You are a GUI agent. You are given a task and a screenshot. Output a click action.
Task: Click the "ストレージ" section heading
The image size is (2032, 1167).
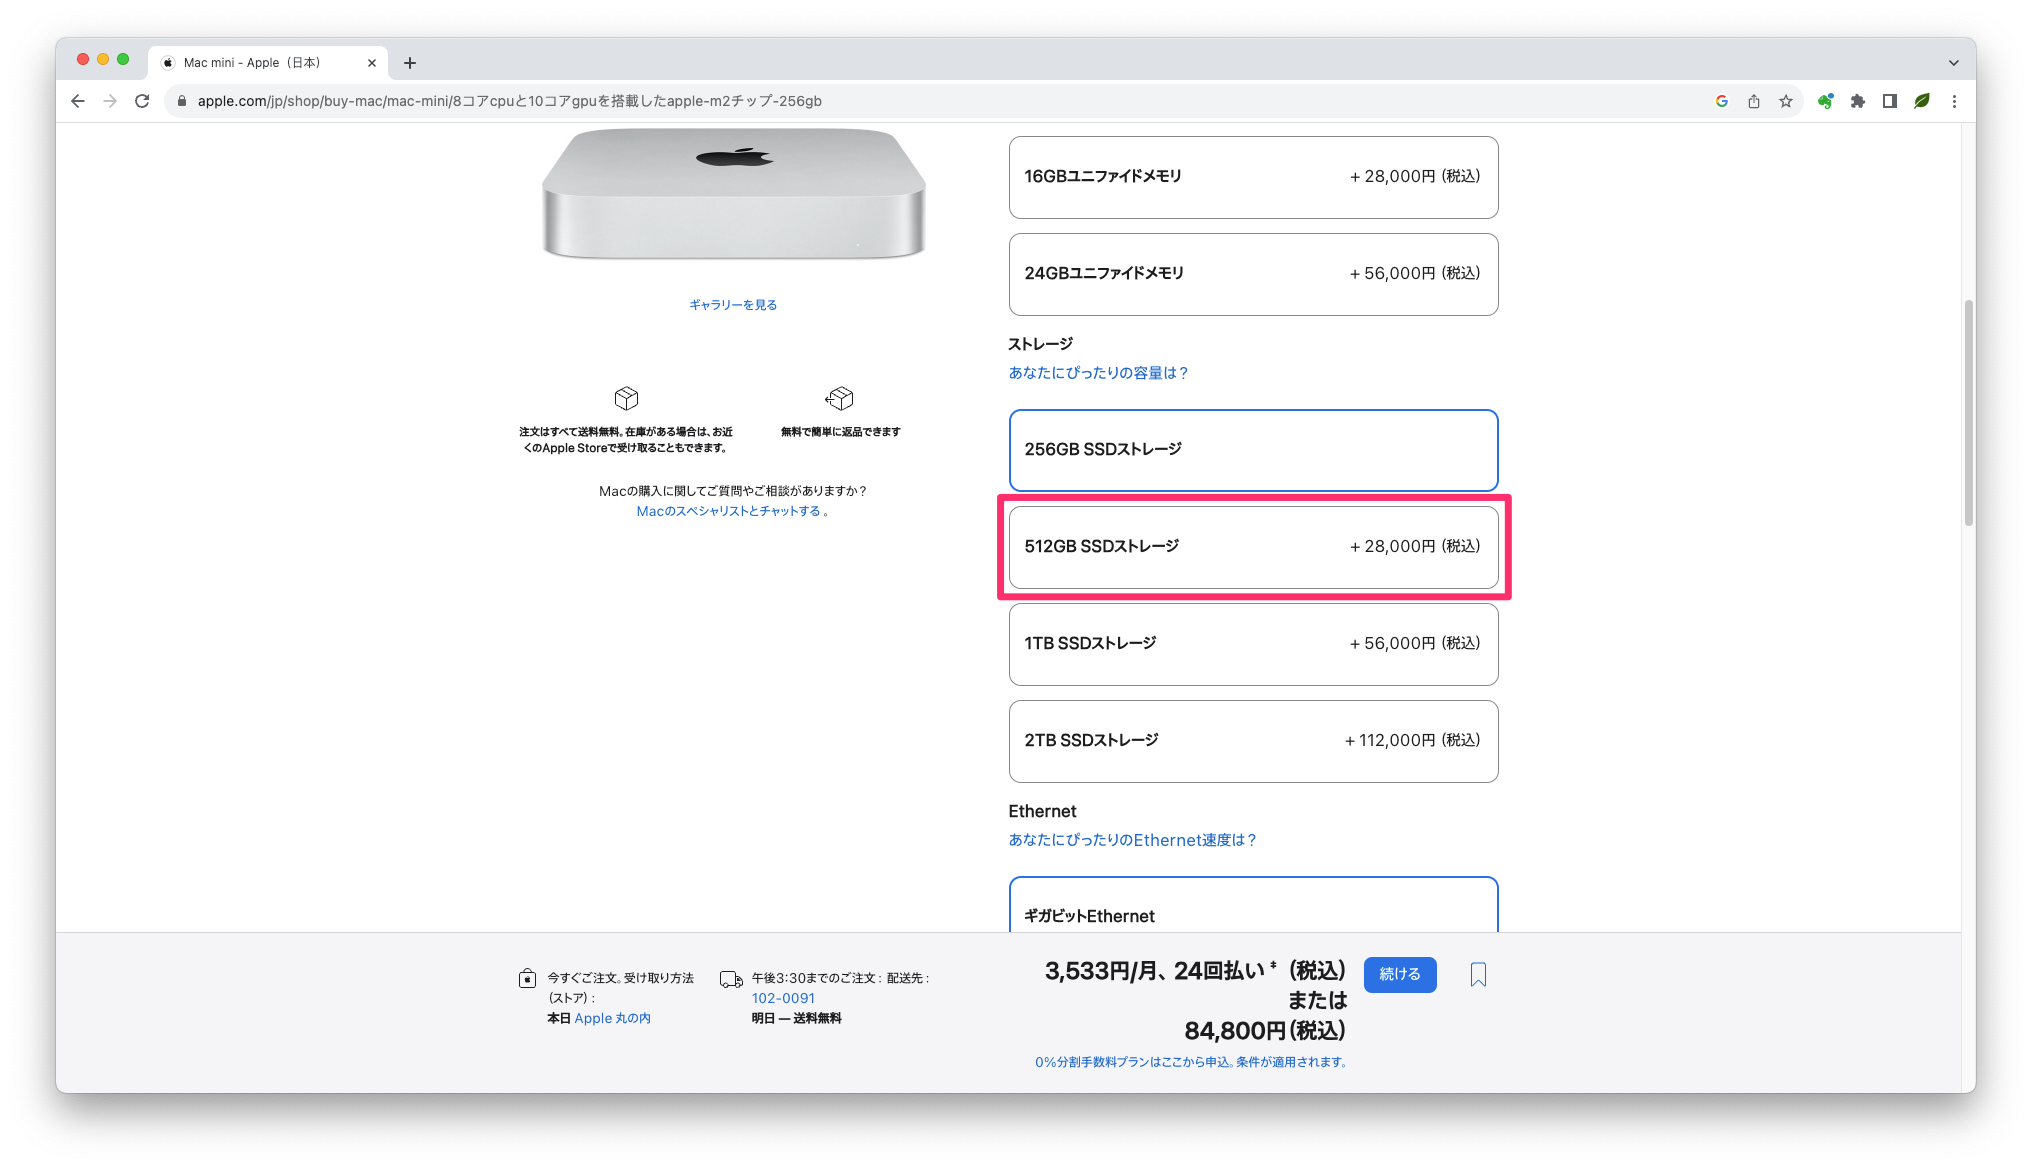1040,344
